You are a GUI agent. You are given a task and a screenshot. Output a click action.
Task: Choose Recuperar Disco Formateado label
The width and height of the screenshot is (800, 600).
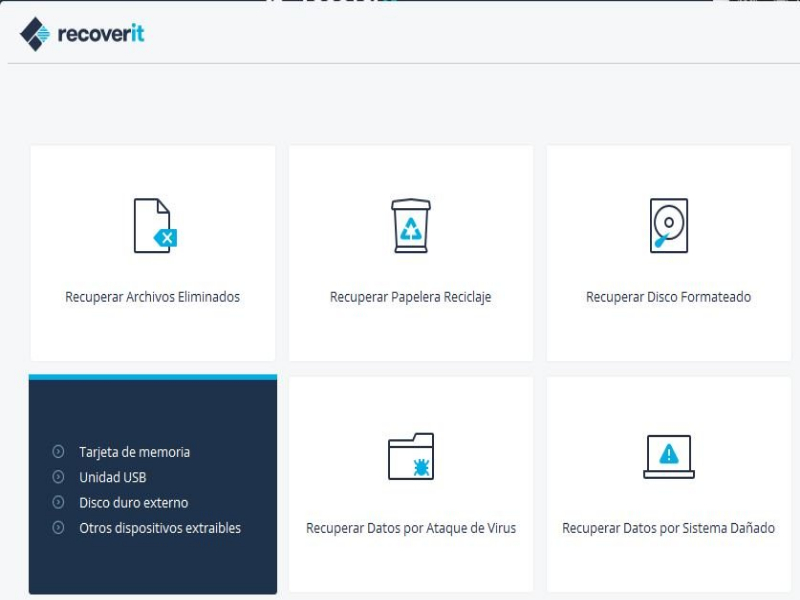point(668,297)
